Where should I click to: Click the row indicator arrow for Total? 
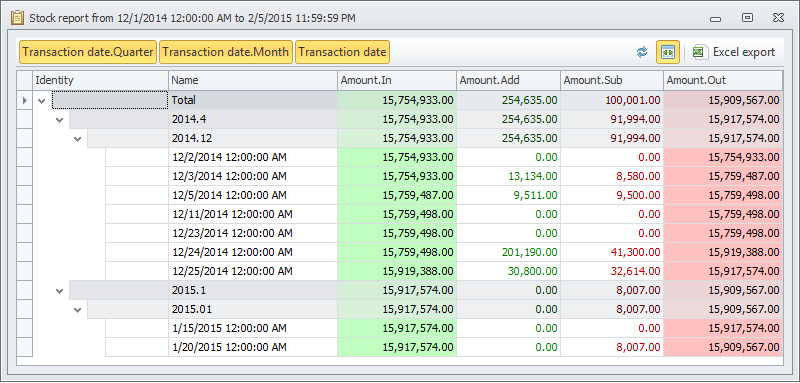click(x=24, y=101)
